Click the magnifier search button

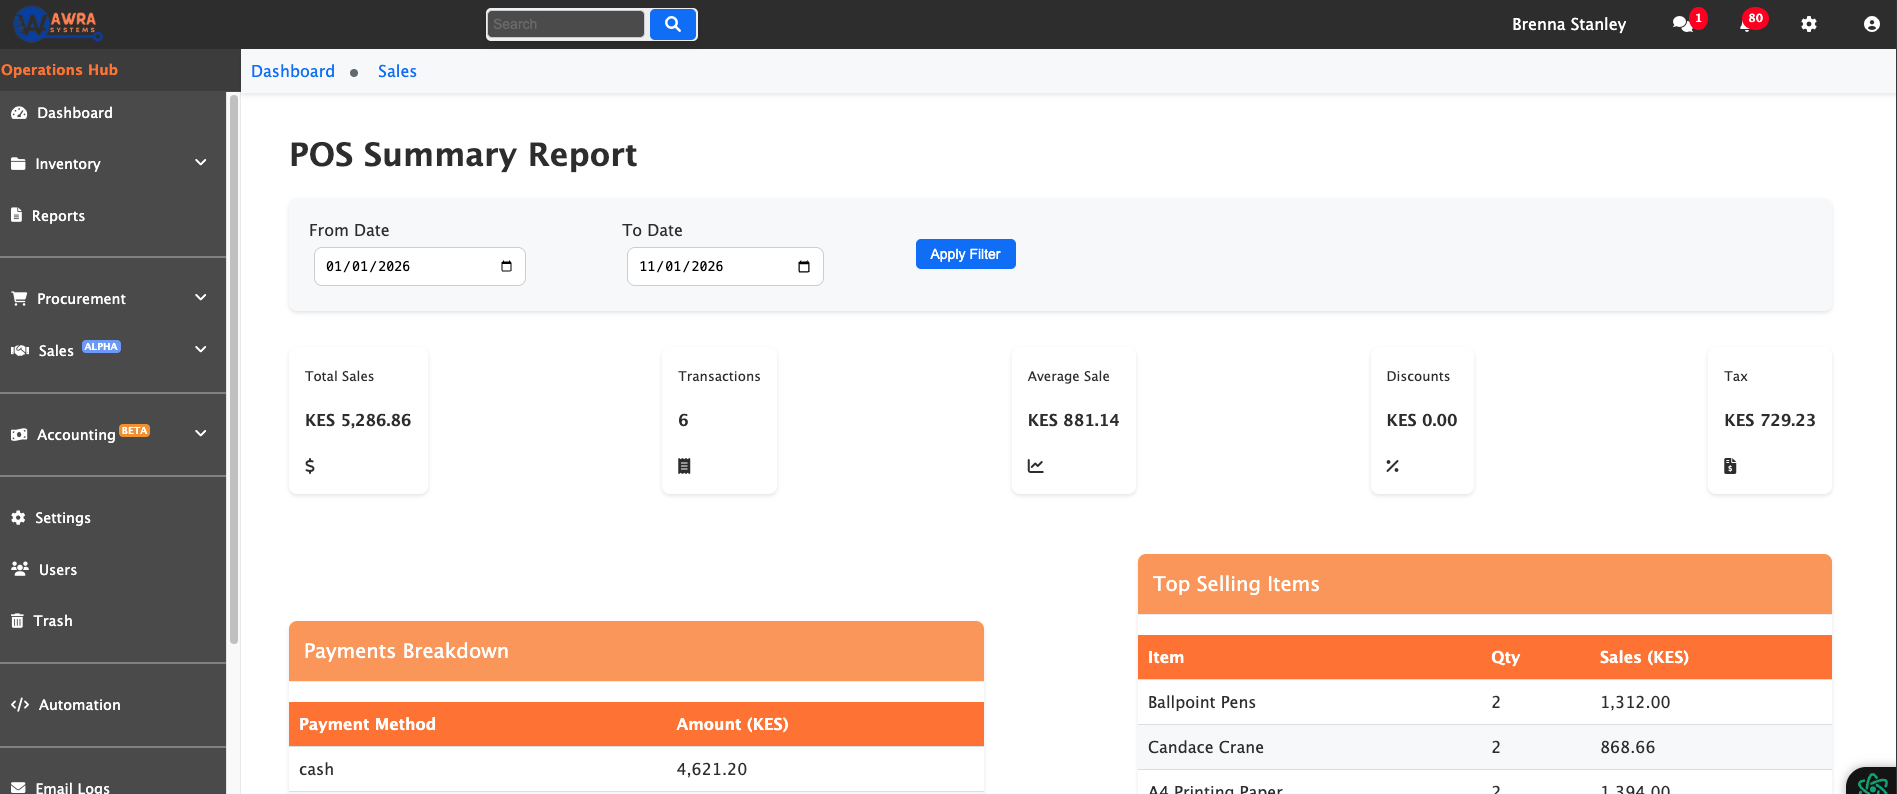click(x=673, y=24)
